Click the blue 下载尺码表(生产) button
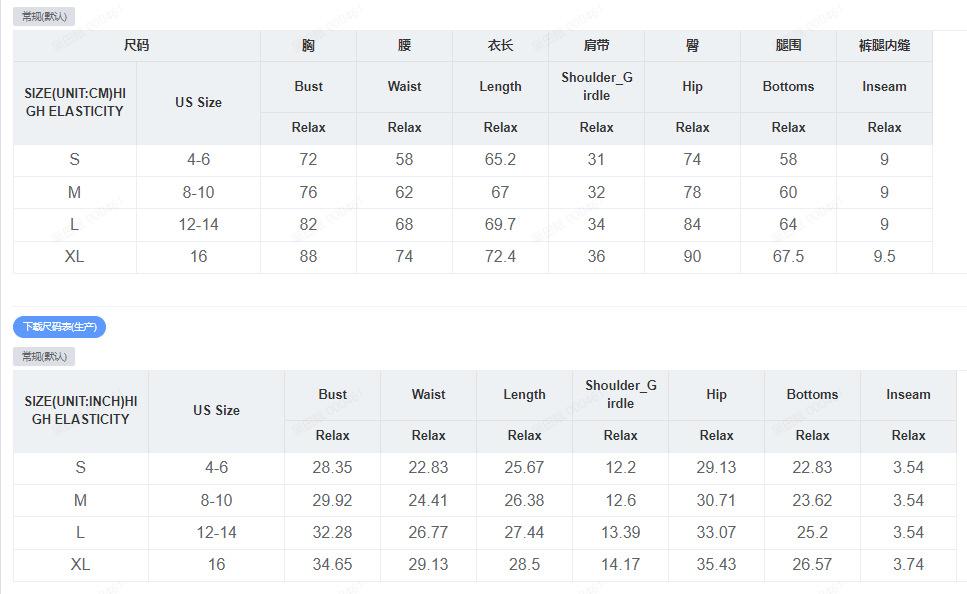The image size is (967, 594). coord(59,327)
